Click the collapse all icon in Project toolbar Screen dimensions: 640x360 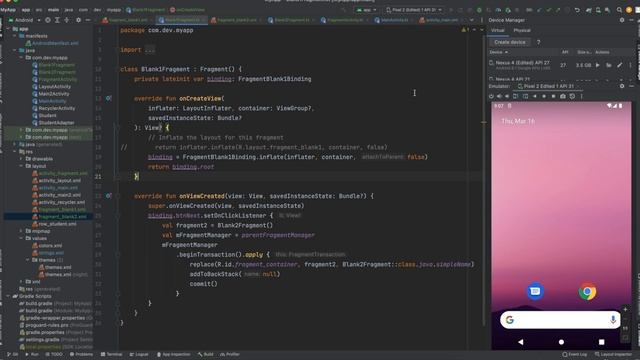(67, 20)
